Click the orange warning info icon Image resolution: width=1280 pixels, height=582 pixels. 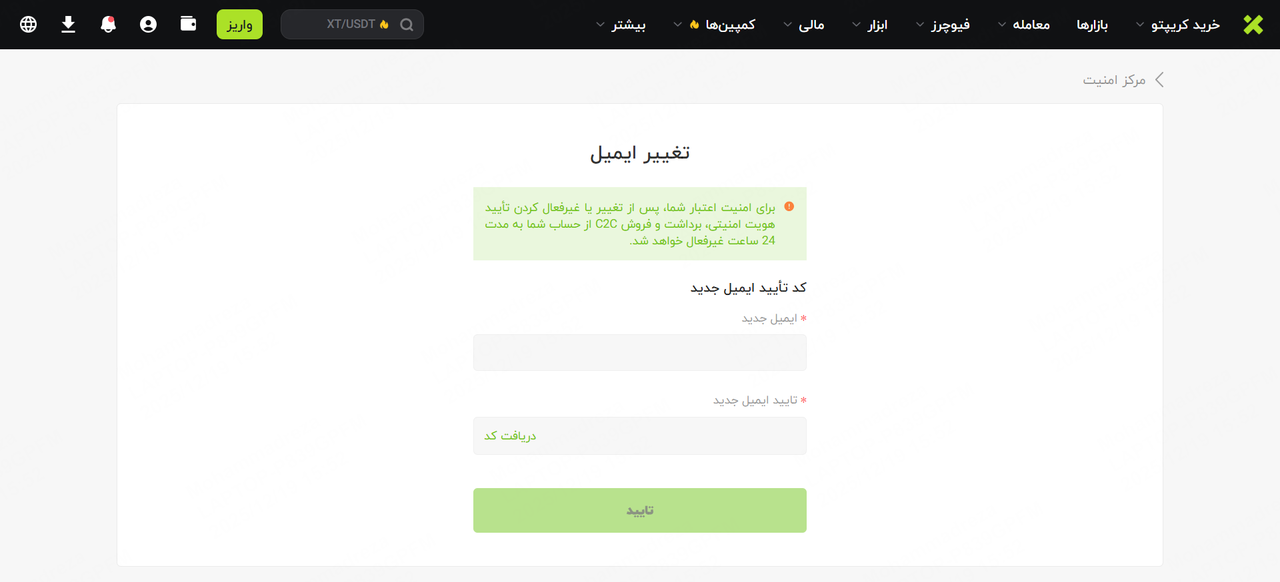point(789,207)
